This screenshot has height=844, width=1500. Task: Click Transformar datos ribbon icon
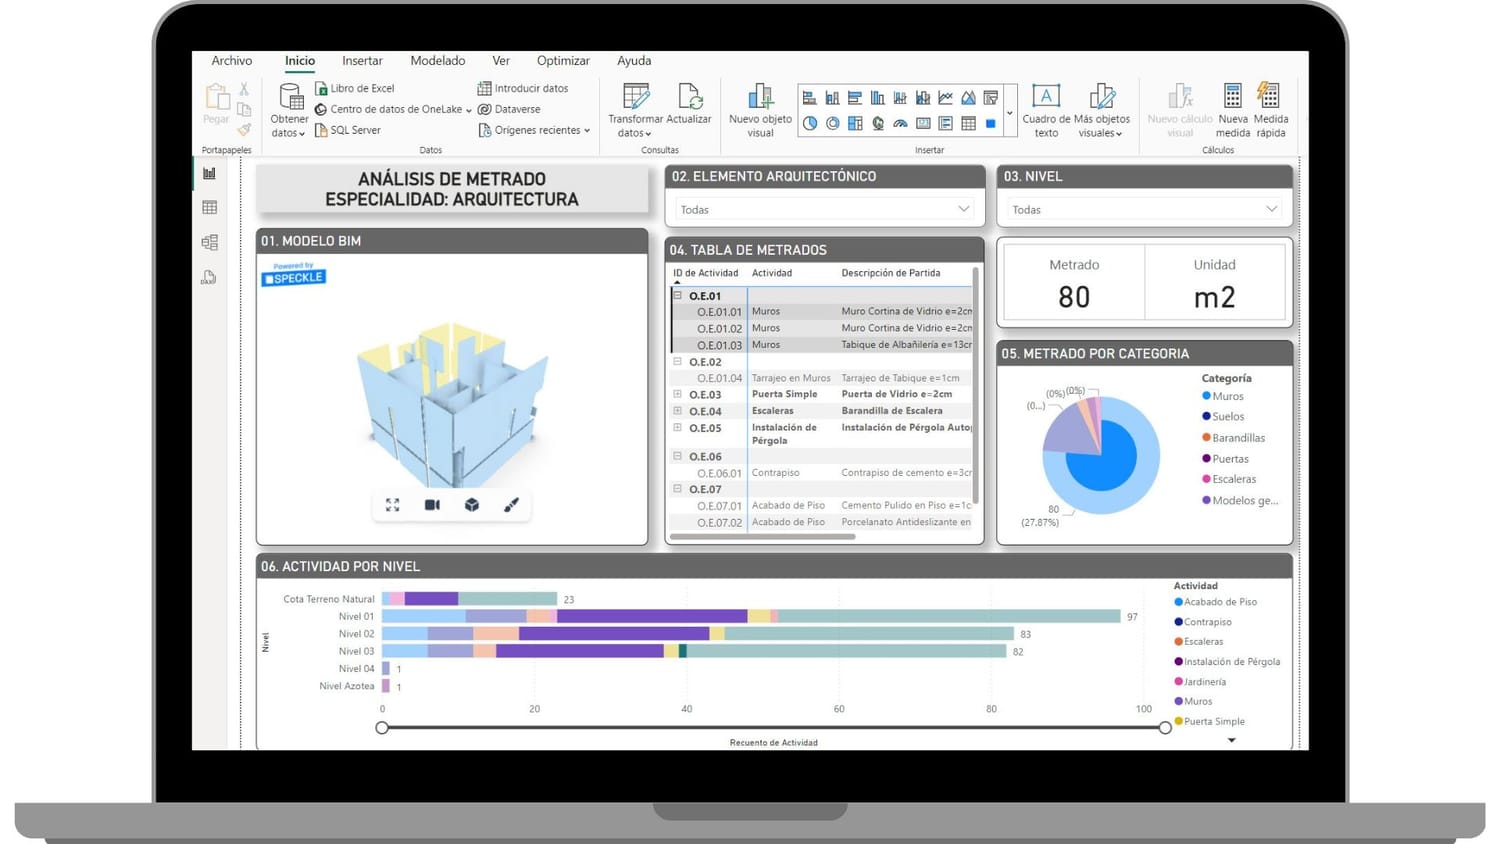point(636,110)
